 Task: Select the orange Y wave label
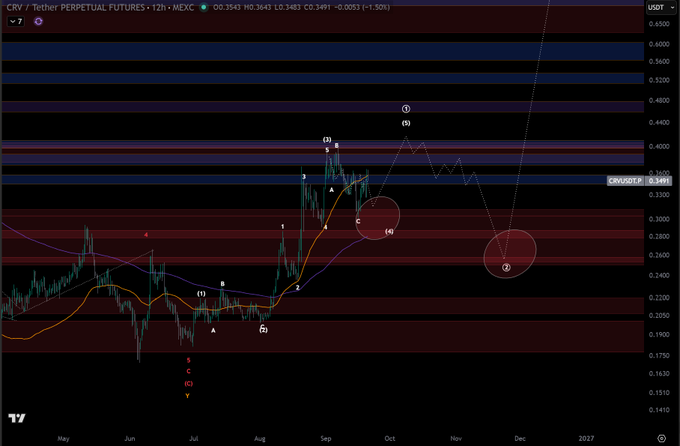pyautogui.click(x=187, y=396)
